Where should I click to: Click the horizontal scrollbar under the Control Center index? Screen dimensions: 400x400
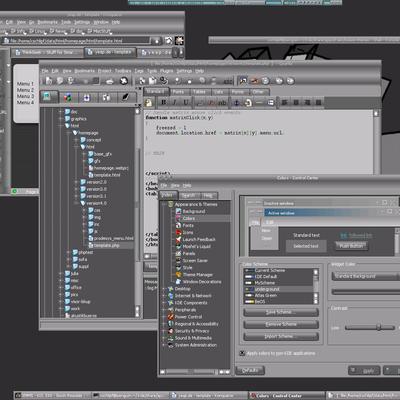[194, 372]
